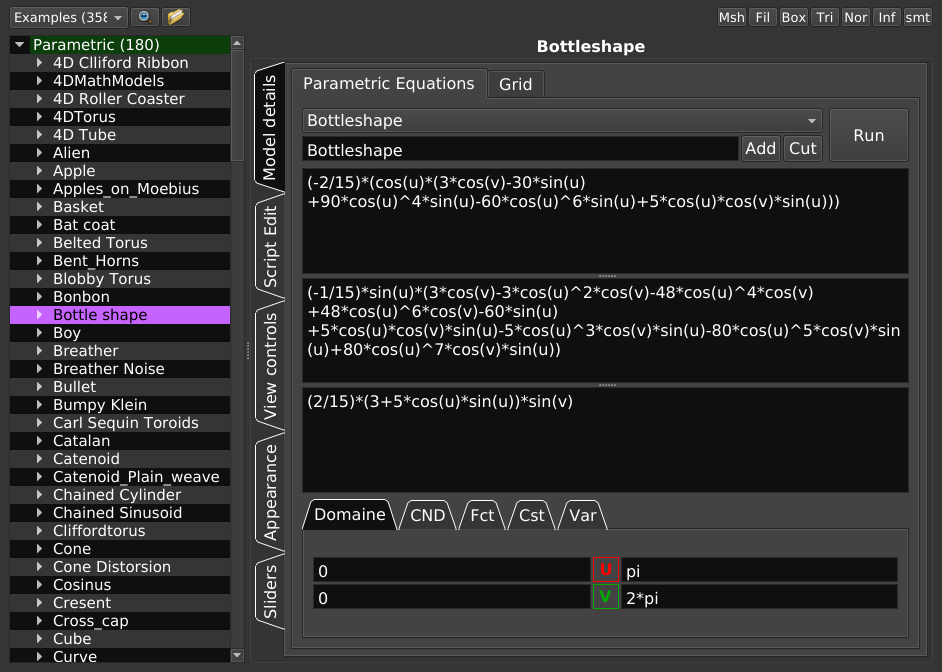This screenshot has height=672, width=942.
Task: Open the Bottleshape component dropdown
Action: pyautogui.click(x=562, y=121)
